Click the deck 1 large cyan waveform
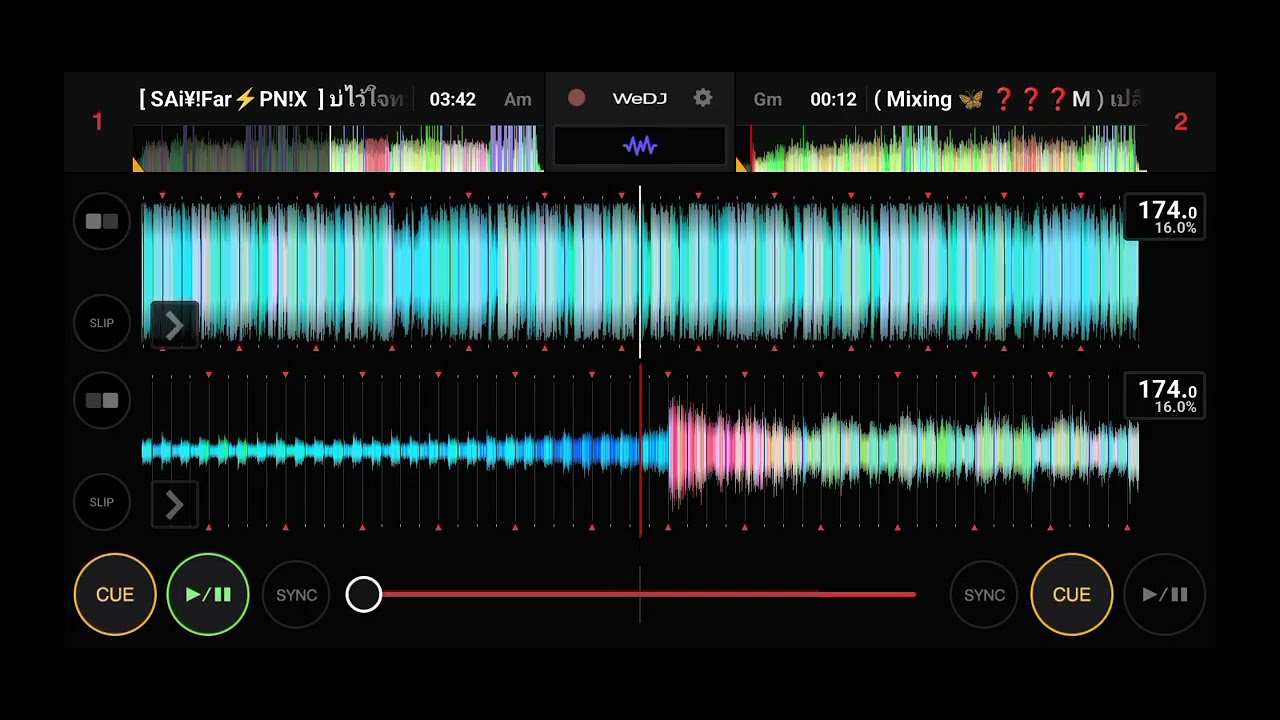This screenshot has height=720, width=1280. coord(640,271)
